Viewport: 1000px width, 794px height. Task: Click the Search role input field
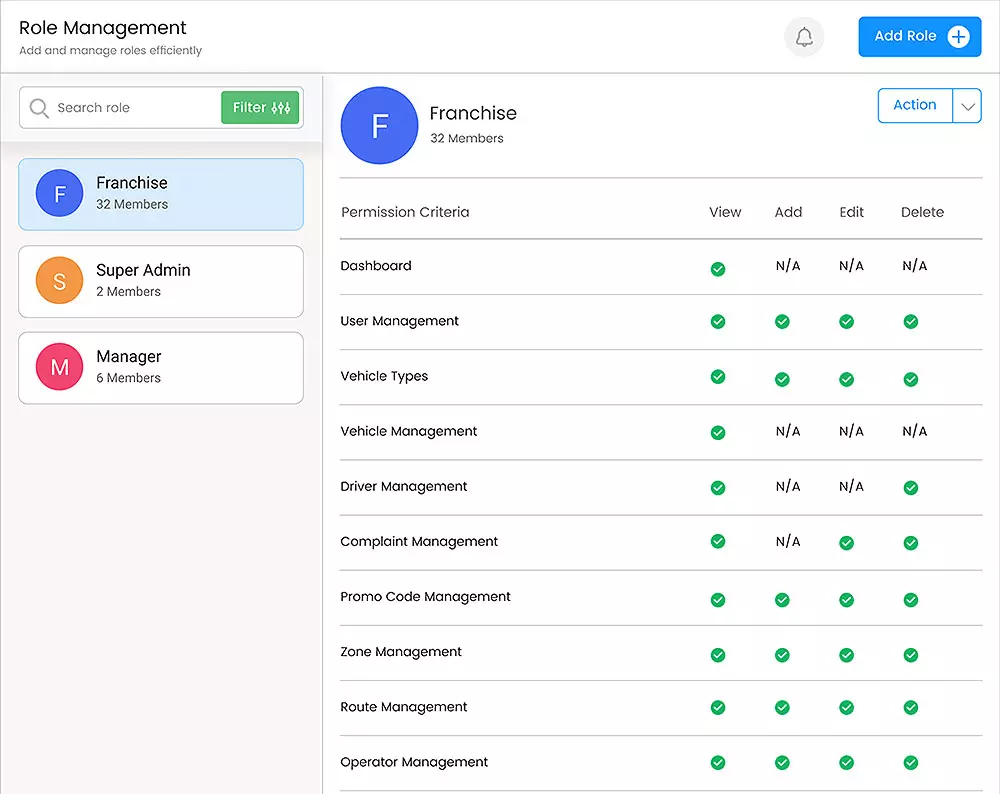[x=161, y=107]
